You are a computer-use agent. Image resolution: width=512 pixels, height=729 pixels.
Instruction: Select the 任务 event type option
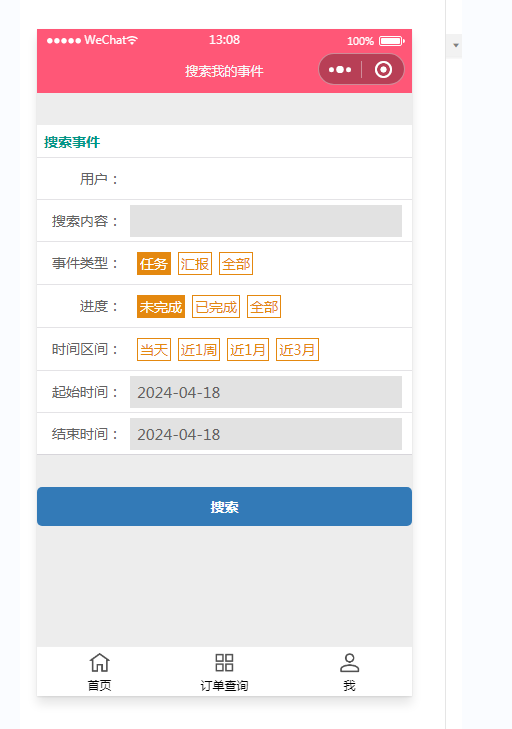[x=154, y=264]
